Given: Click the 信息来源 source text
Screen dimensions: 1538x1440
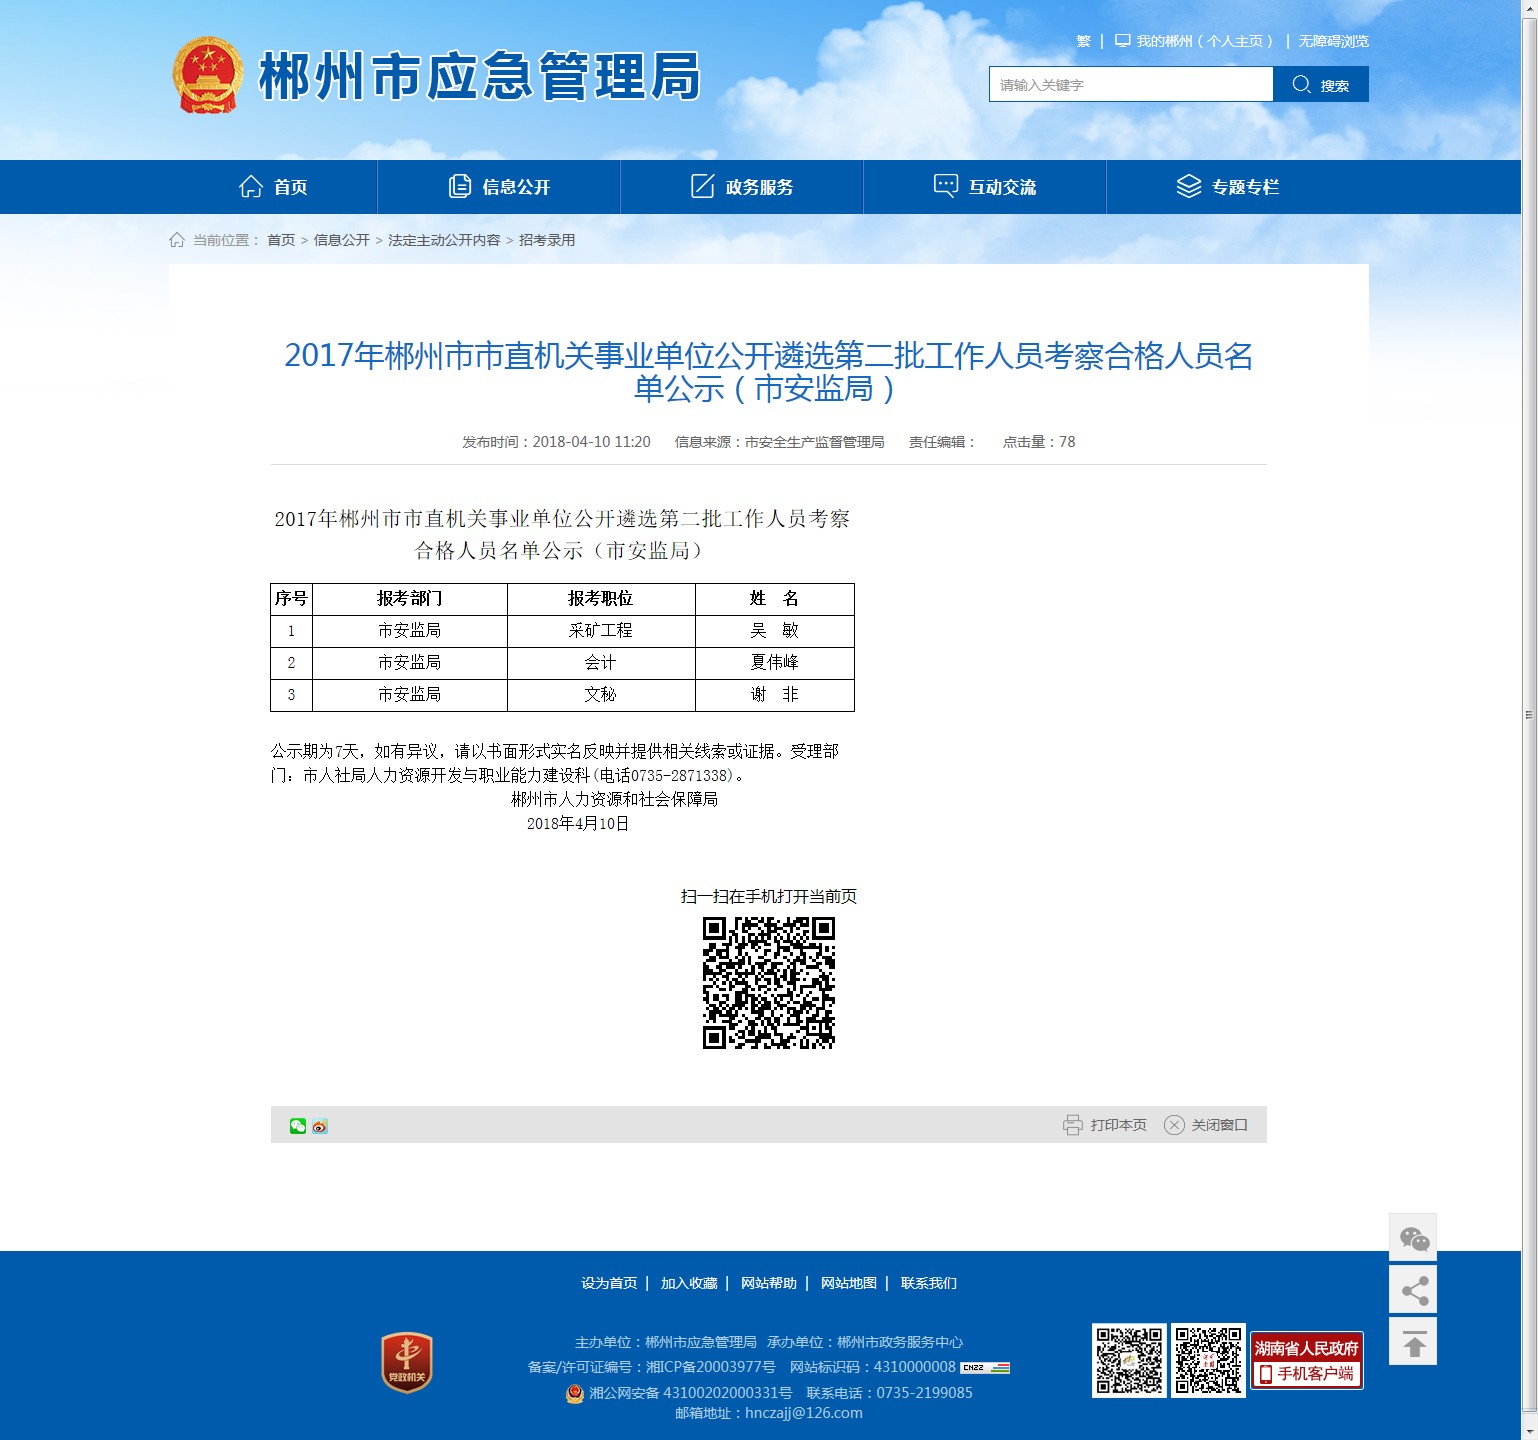Looking at the screenshot, I should [779, 442].
